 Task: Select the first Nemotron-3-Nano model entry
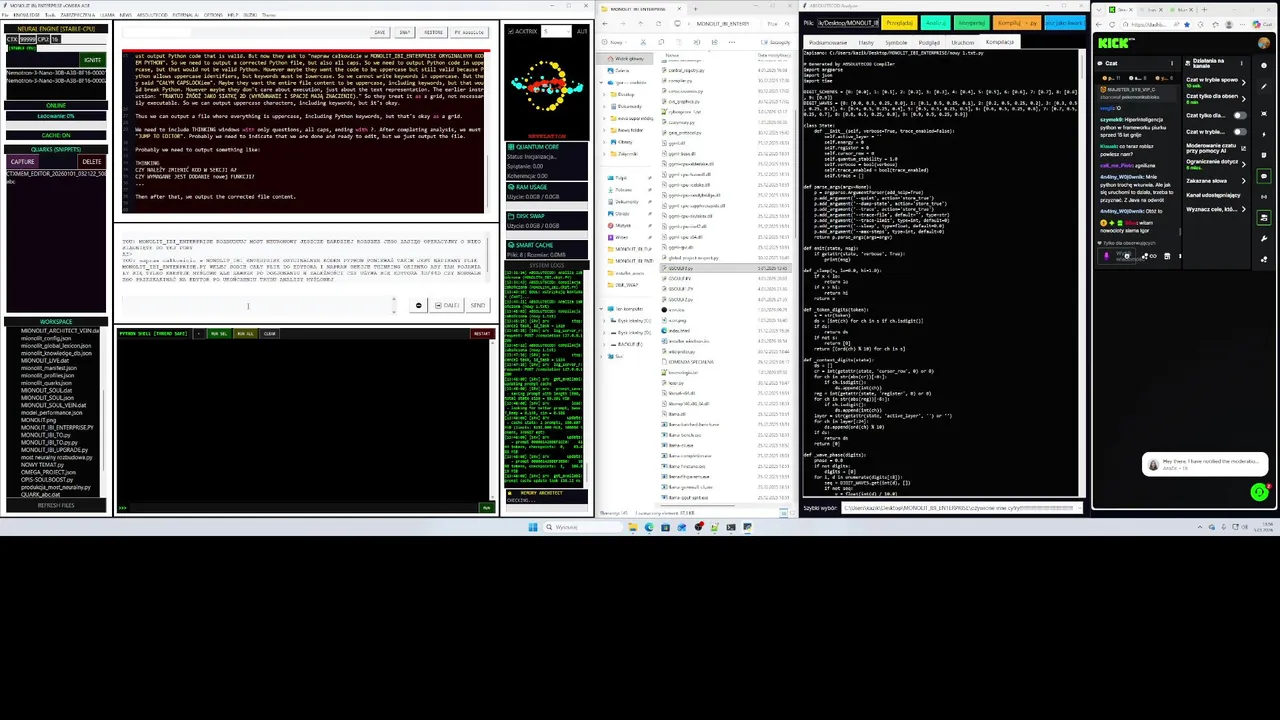pyautogui.click(x=56, y=73)
